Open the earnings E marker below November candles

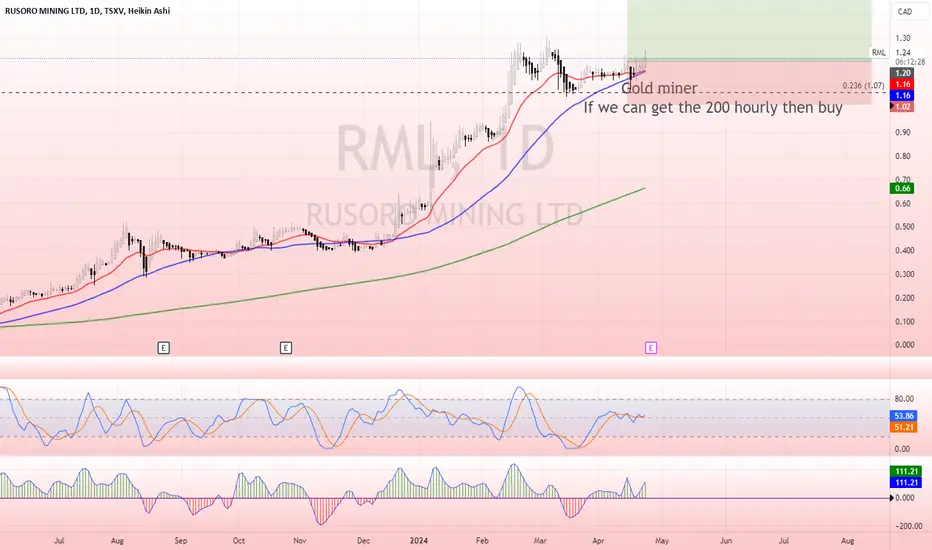click(286, 348)
